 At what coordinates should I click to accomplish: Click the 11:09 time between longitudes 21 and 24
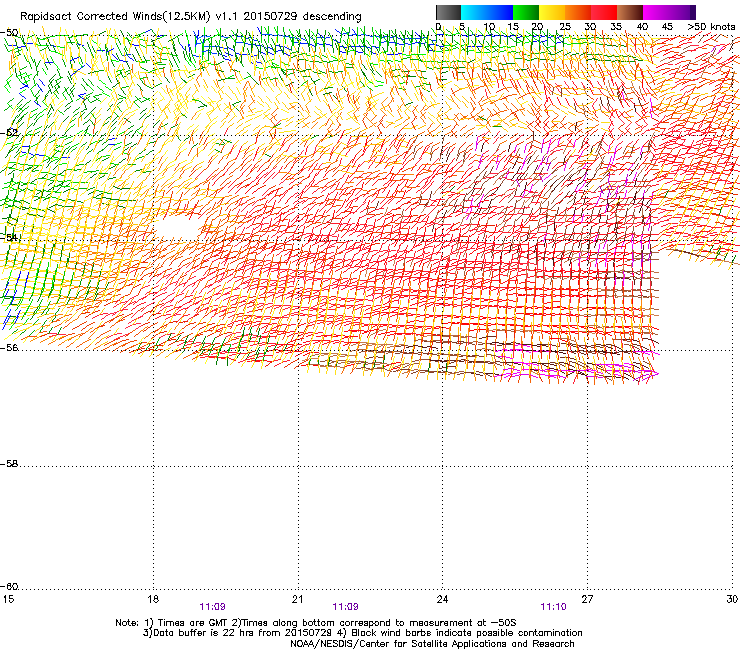pos(345,607)
